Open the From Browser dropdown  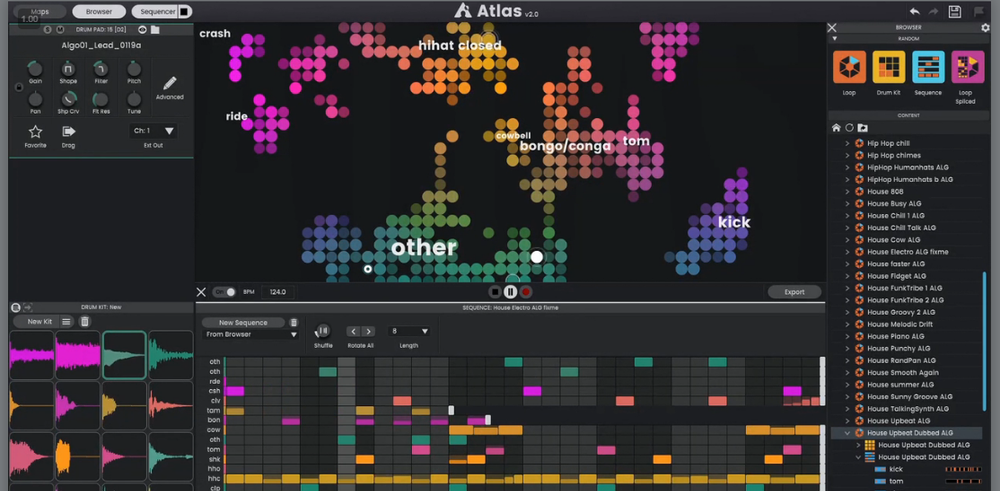[251, 334]
